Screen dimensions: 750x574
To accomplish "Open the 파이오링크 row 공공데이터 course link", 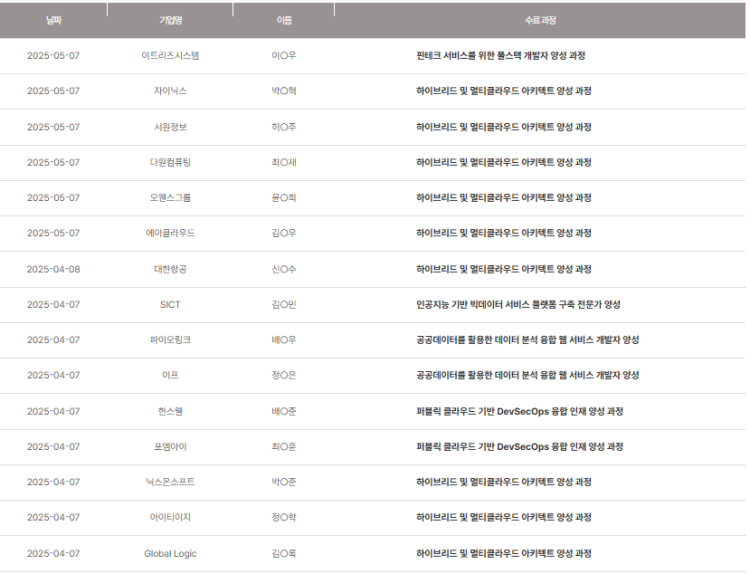I will click(528, 340).
